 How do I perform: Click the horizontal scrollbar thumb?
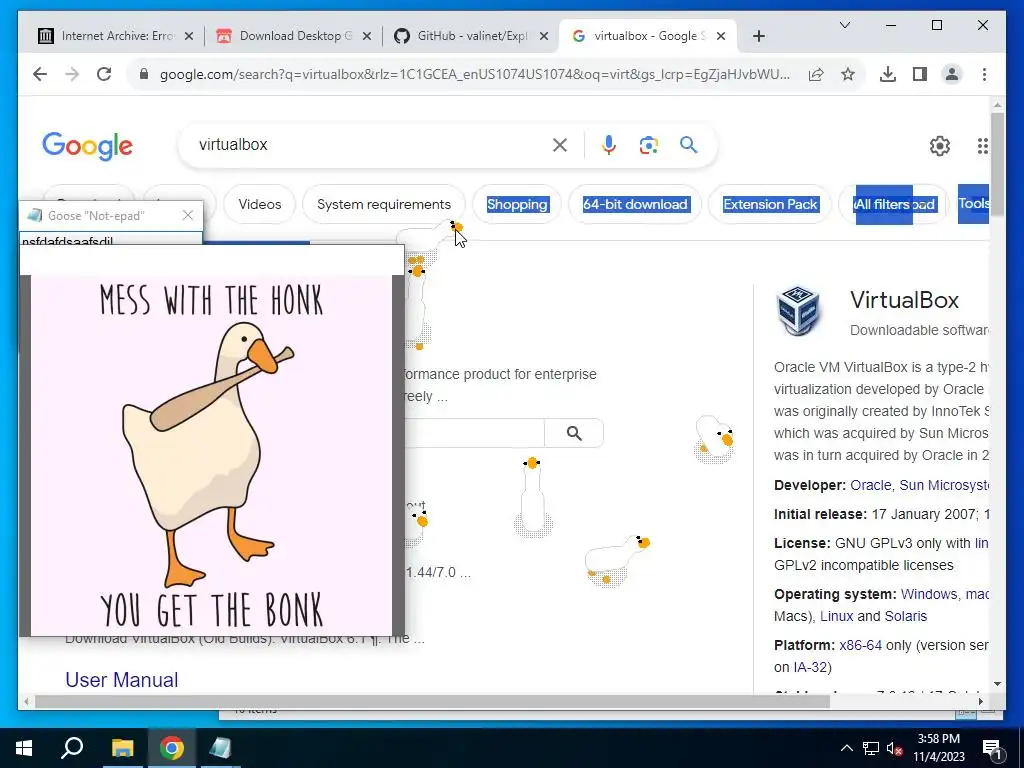point(432,701)
